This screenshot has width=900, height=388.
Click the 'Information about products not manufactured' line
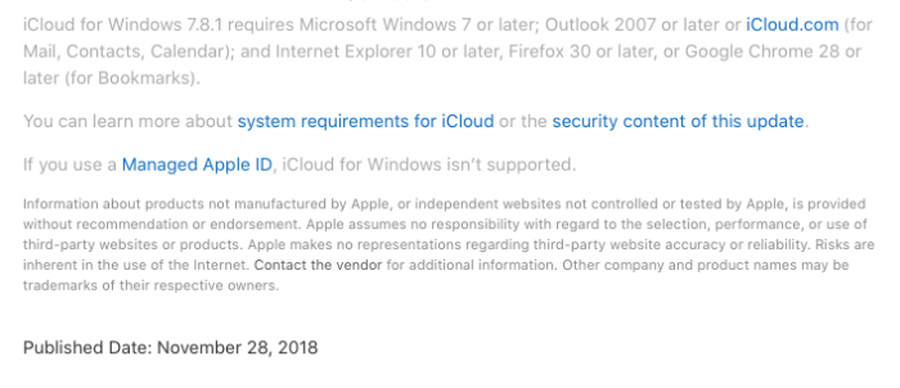pos(444,204)
